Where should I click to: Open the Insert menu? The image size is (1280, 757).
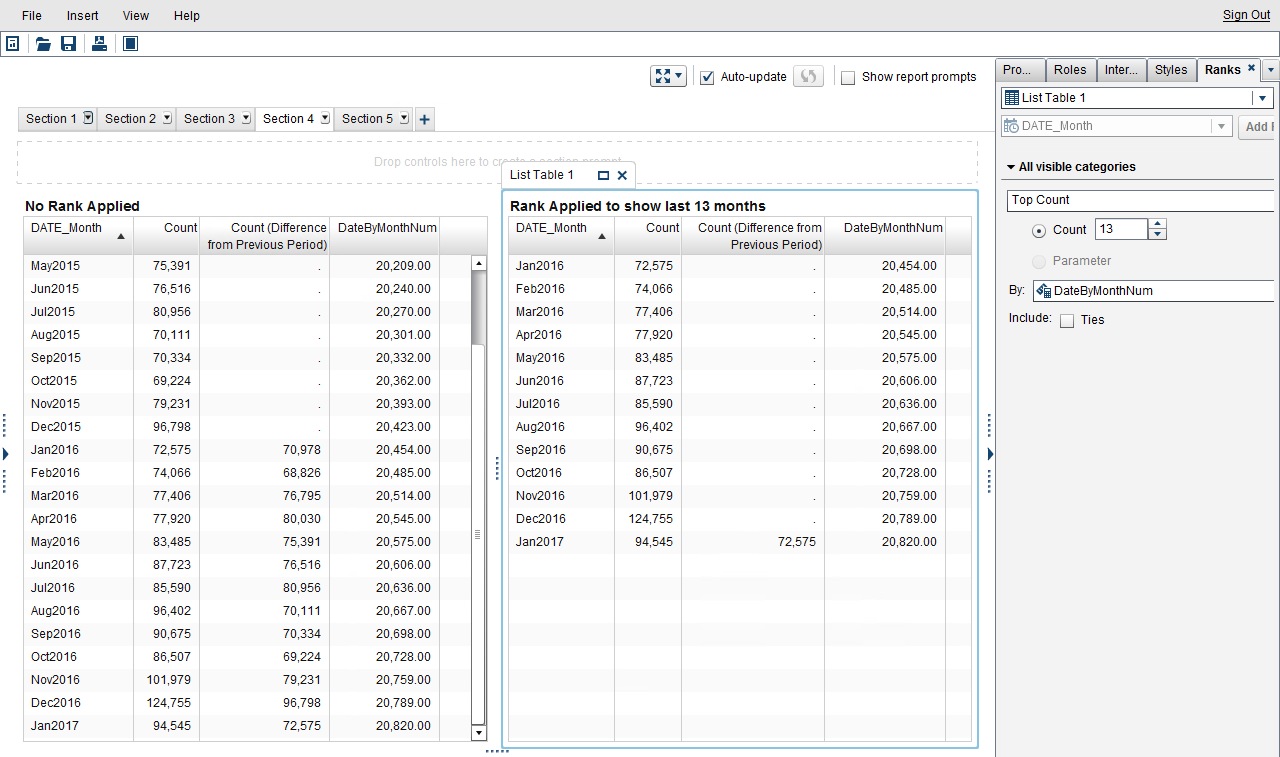(83, 16)
